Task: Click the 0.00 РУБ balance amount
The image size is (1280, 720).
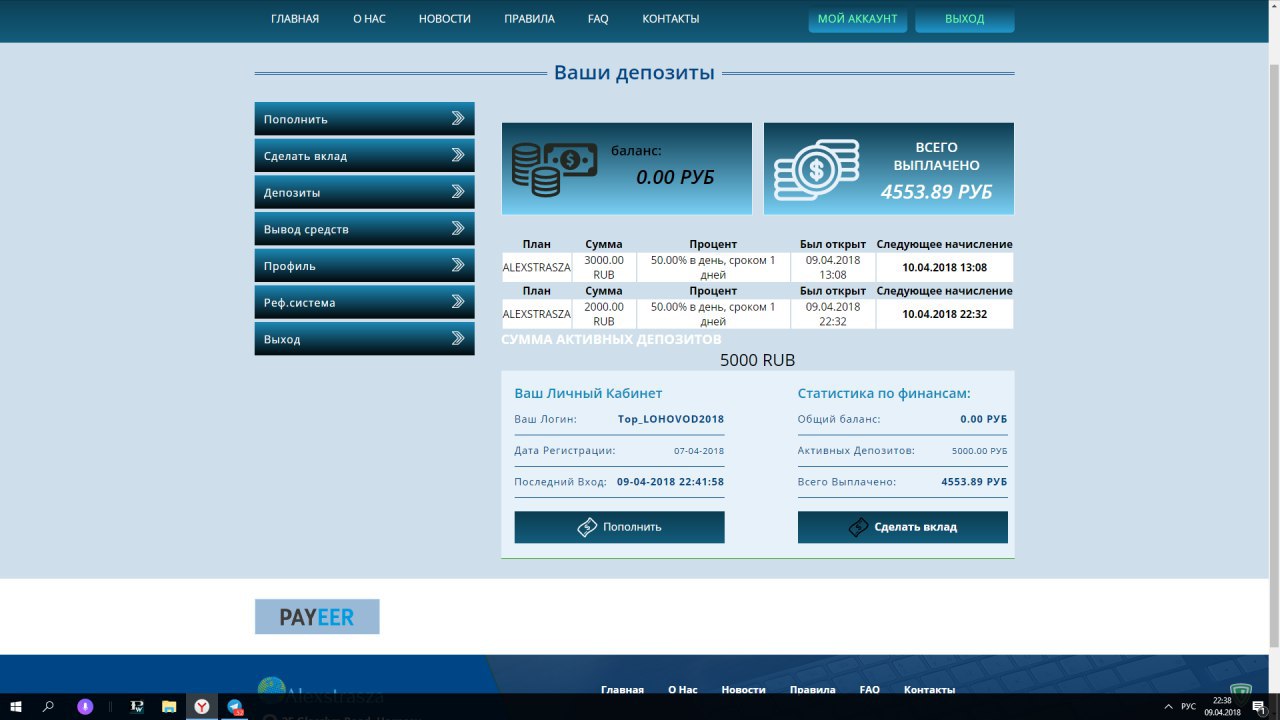Action: pyautogui.click(x=675, y=178)
